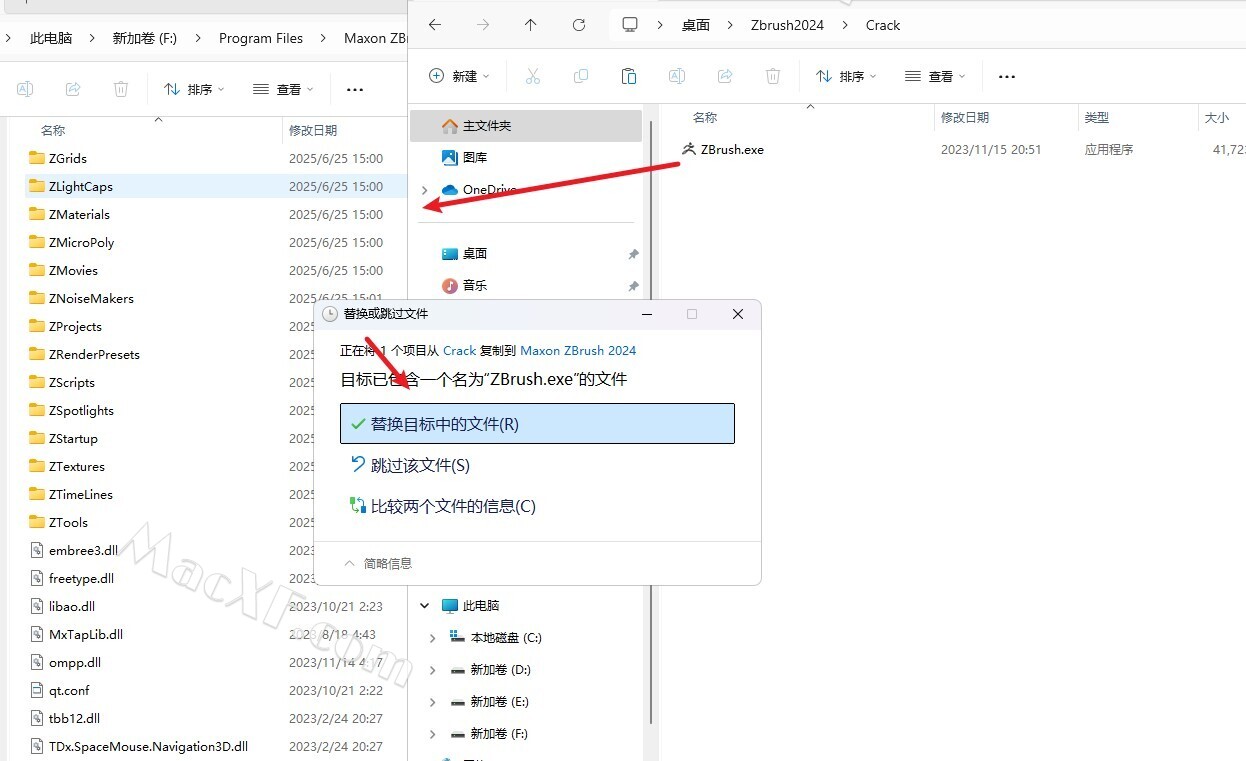Viewport: 1246px width, 761px height.
Task: Click Program Files breadcrumb in left window
Action: pos(261,38)
